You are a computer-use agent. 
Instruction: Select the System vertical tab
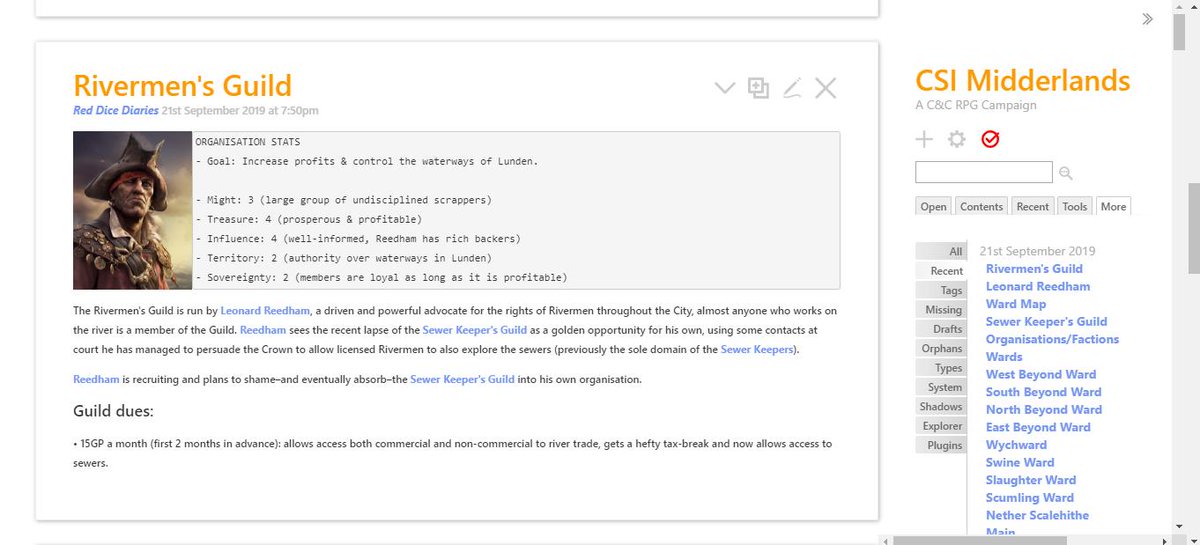(941, 387)
